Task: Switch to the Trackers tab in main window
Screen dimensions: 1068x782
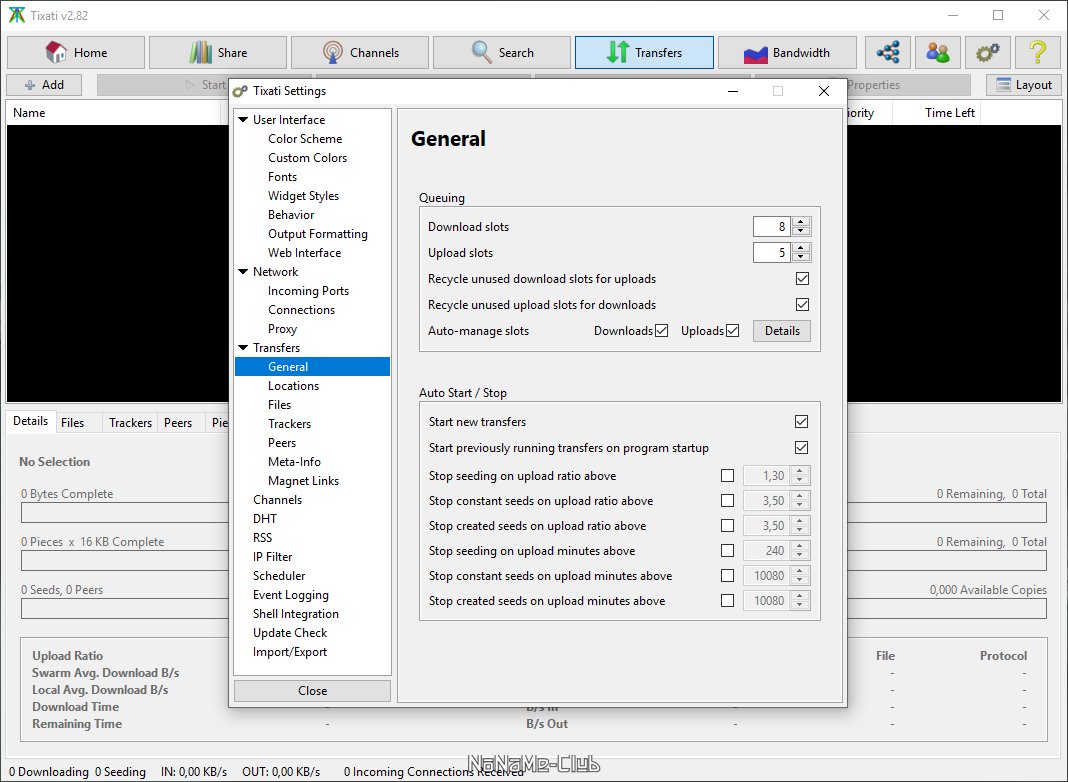Action: pyautogui.click(x=130, y=423)
